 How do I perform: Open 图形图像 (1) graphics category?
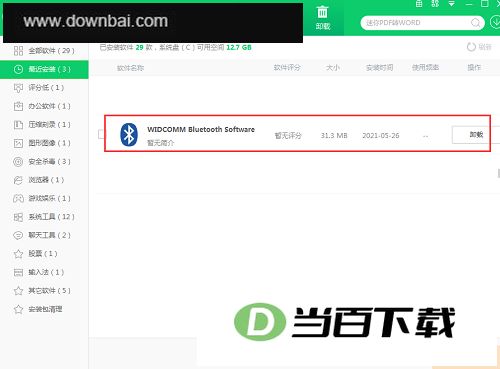[x=44, y=143]
